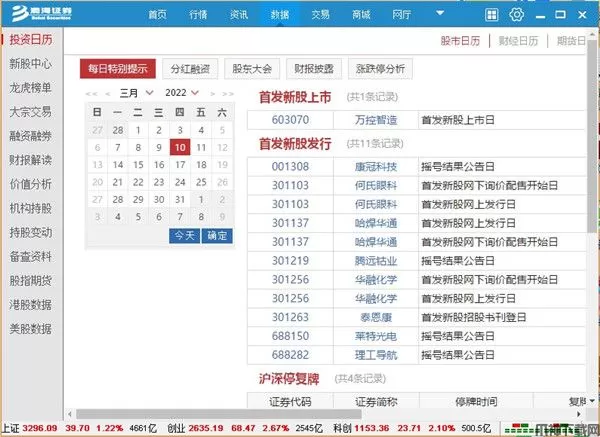Go to previous month with the < arrow
The image size is (600, 437).
coord(108,94)
